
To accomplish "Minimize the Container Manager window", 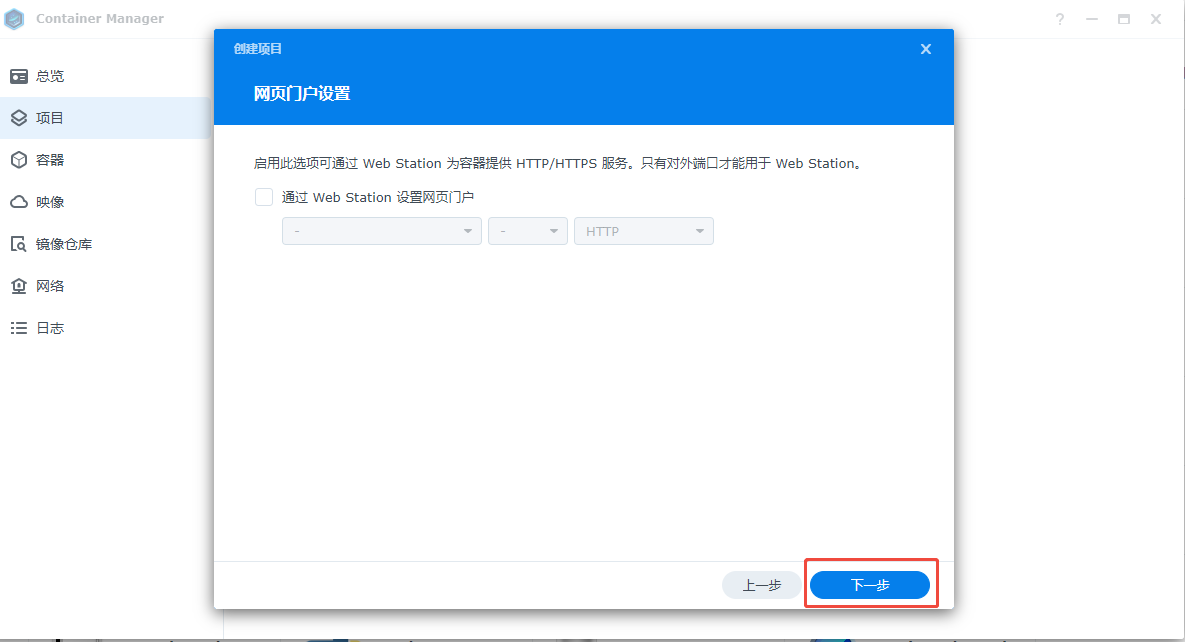I will click(1092, 19).
